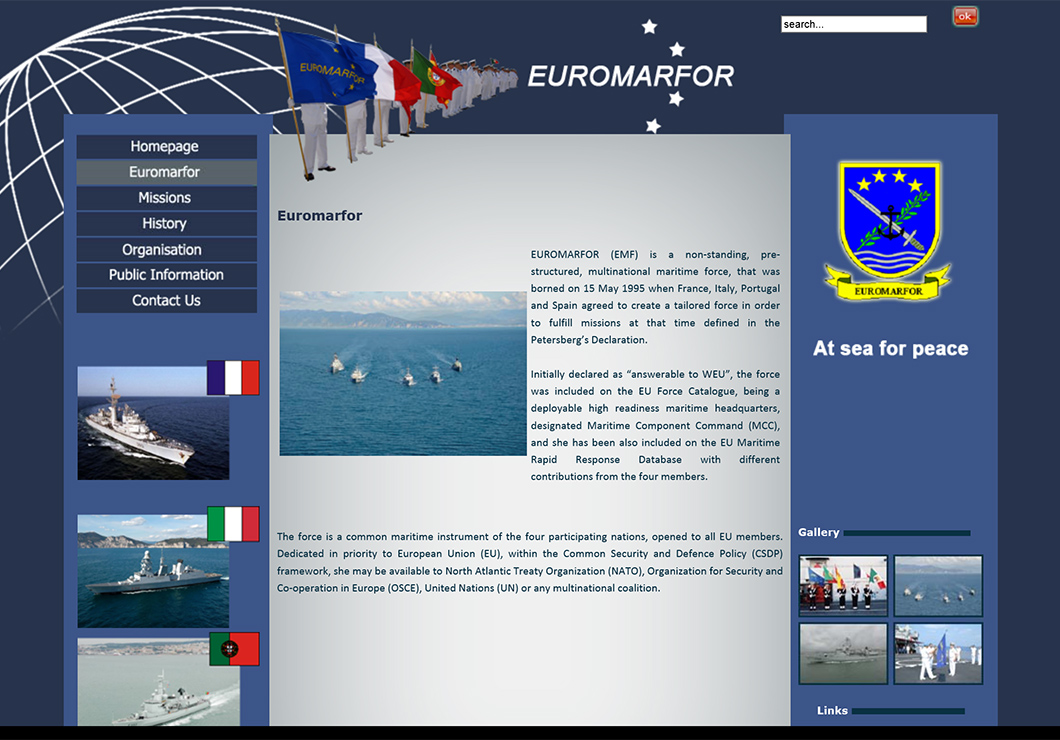The image size is (1060, 740).
Task: Click into the search text field
Action: (x=854, y=24)
